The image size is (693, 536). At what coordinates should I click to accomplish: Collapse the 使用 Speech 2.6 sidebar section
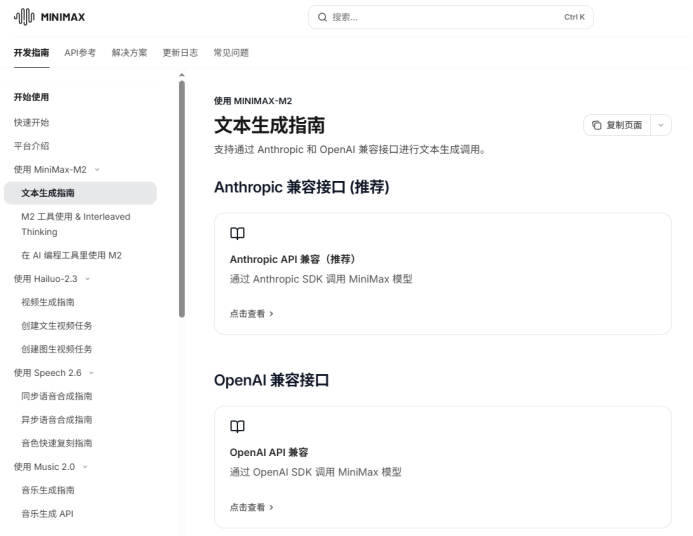coord(92,373)
